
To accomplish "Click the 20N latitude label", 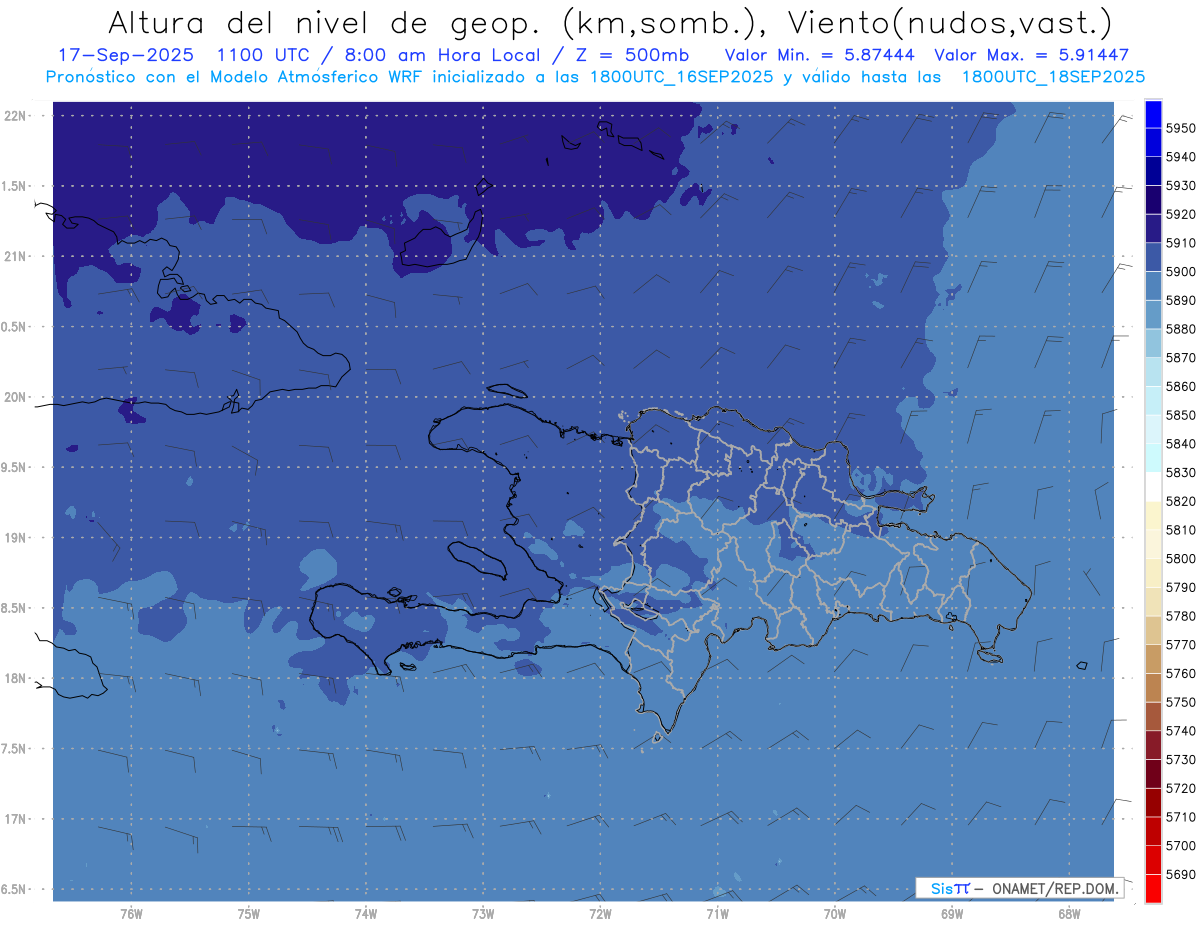I will [x=15, y=397].
